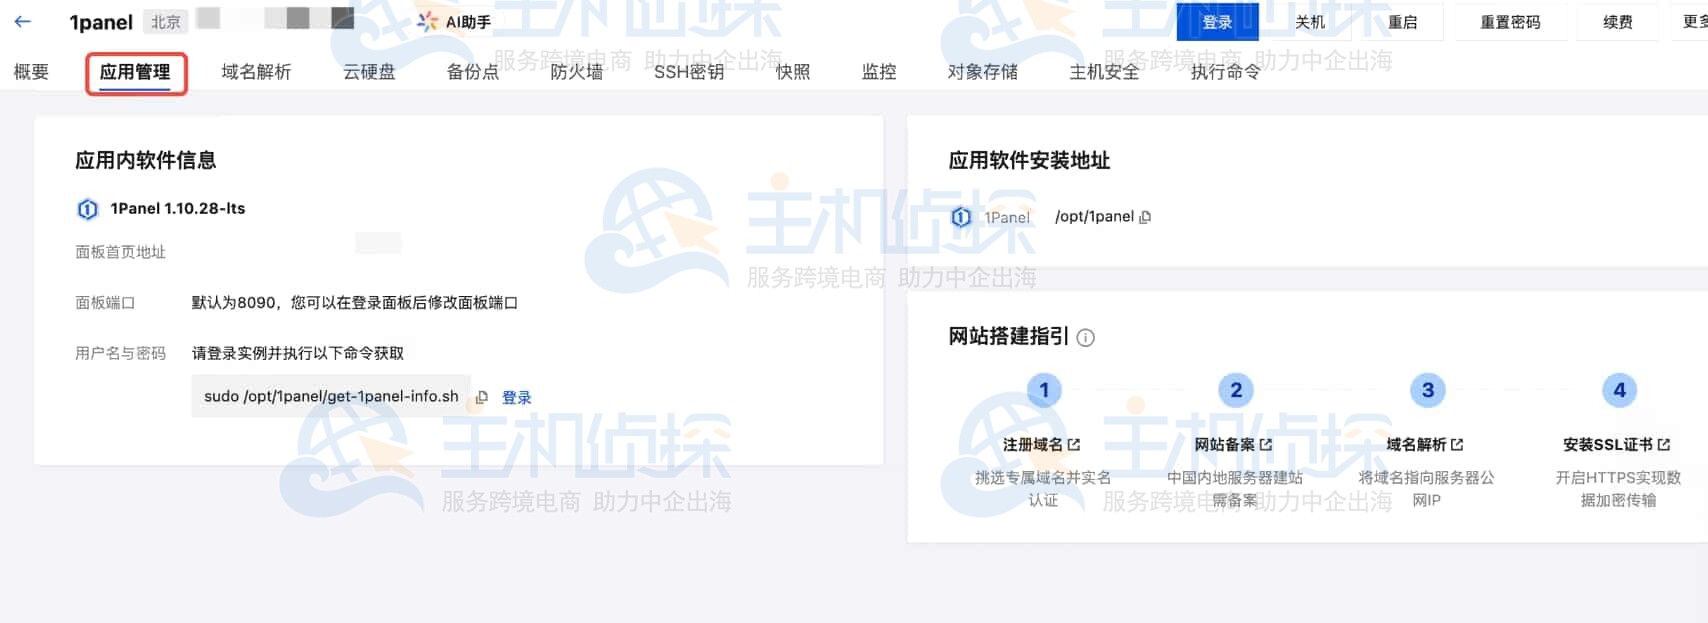Open the 主机安全 tab
This screenshot has width=1708, height=623.
tap(1104, 72)
